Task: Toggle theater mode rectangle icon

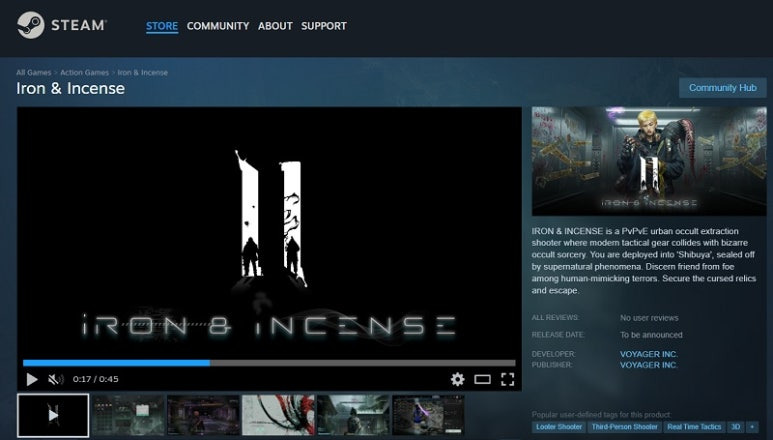Action: coord(482,379)
